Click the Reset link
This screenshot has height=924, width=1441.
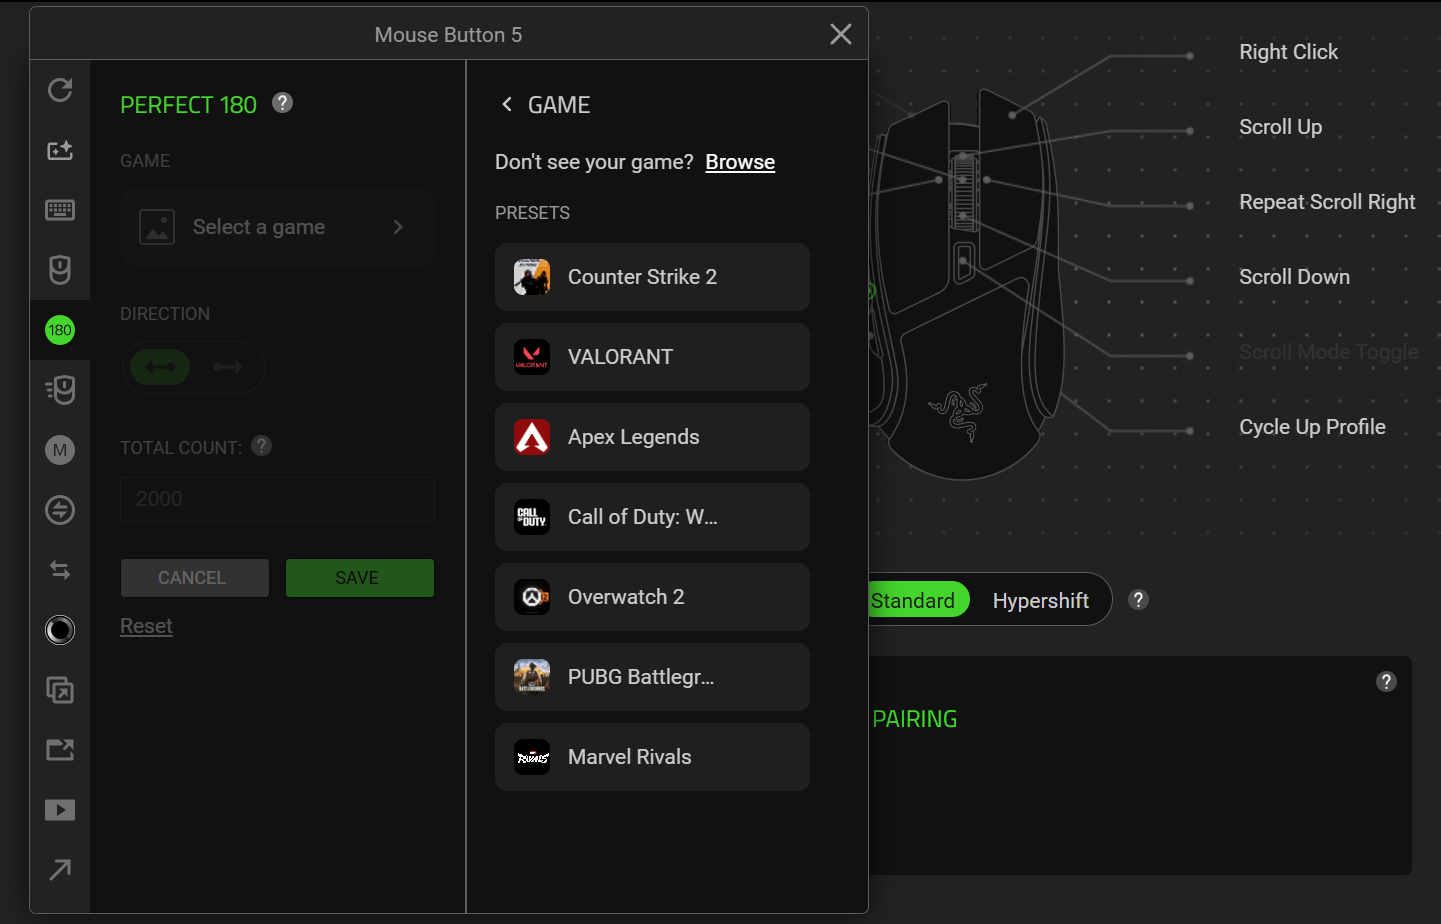pos(146,626)
